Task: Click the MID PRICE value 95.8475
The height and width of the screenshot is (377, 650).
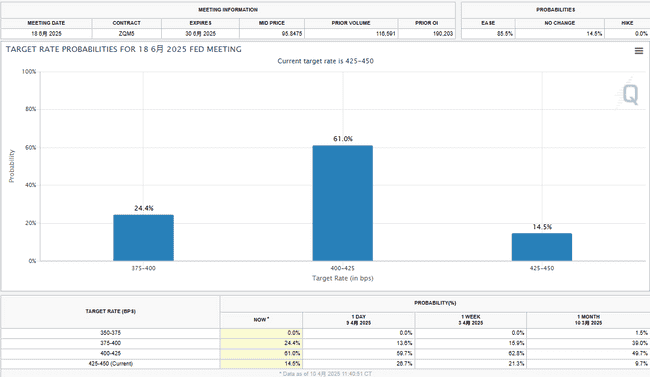Action: [292, 34]
